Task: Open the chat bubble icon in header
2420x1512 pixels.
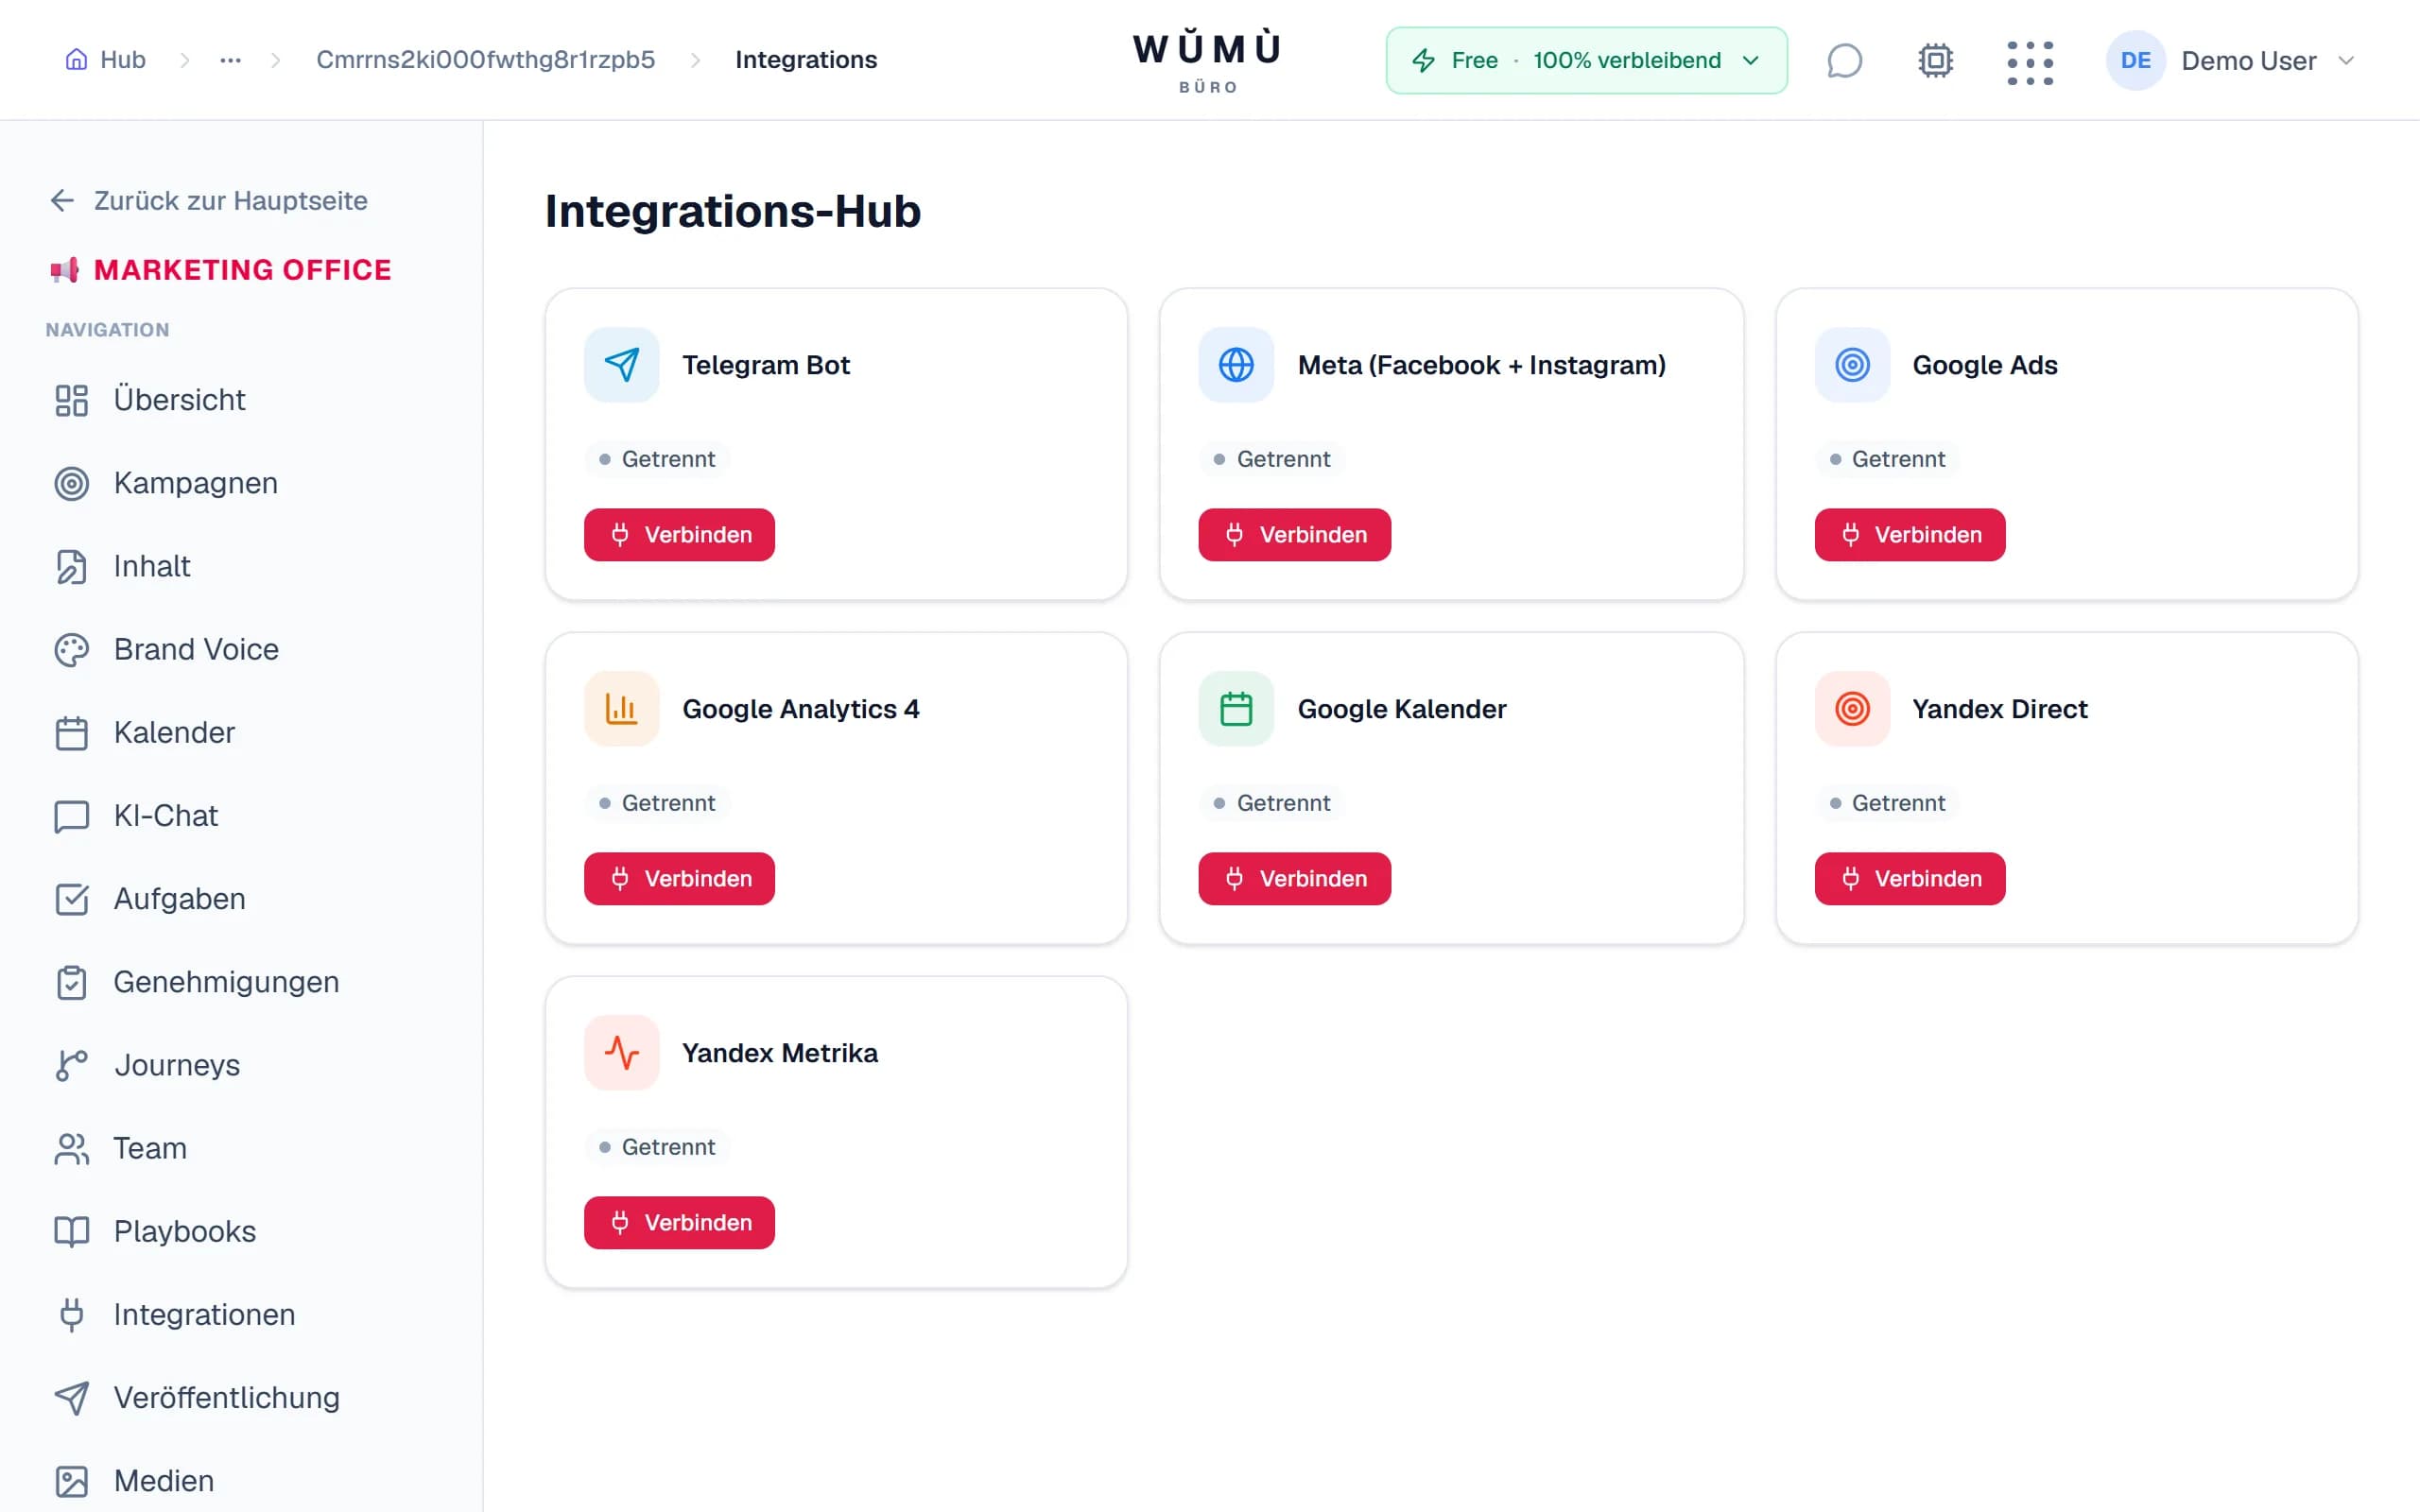Action: [1844, 60]
